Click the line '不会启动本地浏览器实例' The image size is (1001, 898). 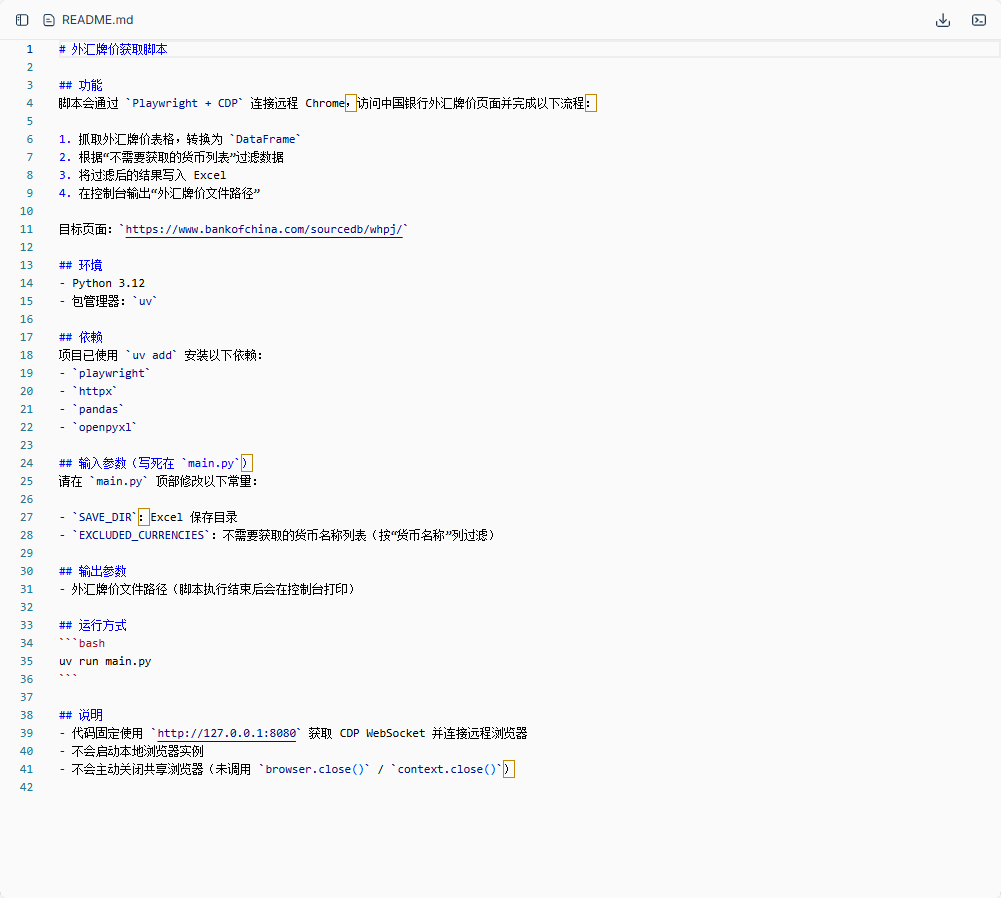pos(137,751)
